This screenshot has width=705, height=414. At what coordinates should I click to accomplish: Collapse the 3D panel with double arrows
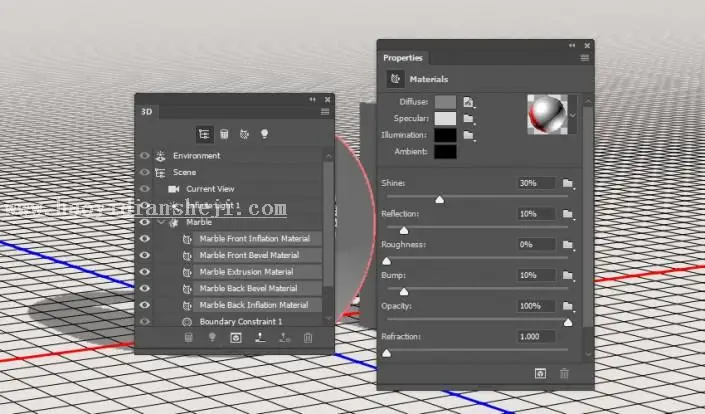click(x=312, y=99)
